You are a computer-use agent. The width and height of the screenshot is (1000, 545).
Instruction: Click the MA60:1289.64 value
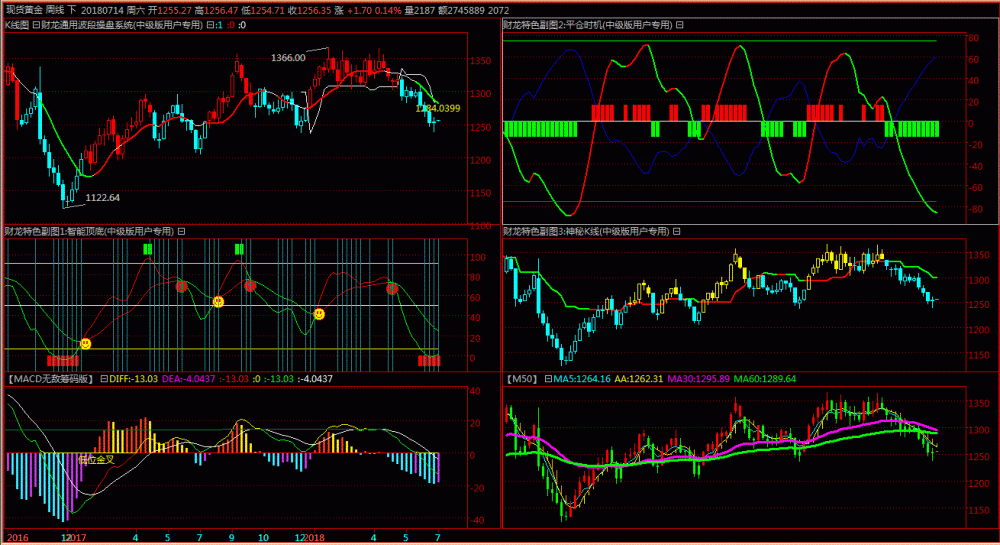point(765,379)
